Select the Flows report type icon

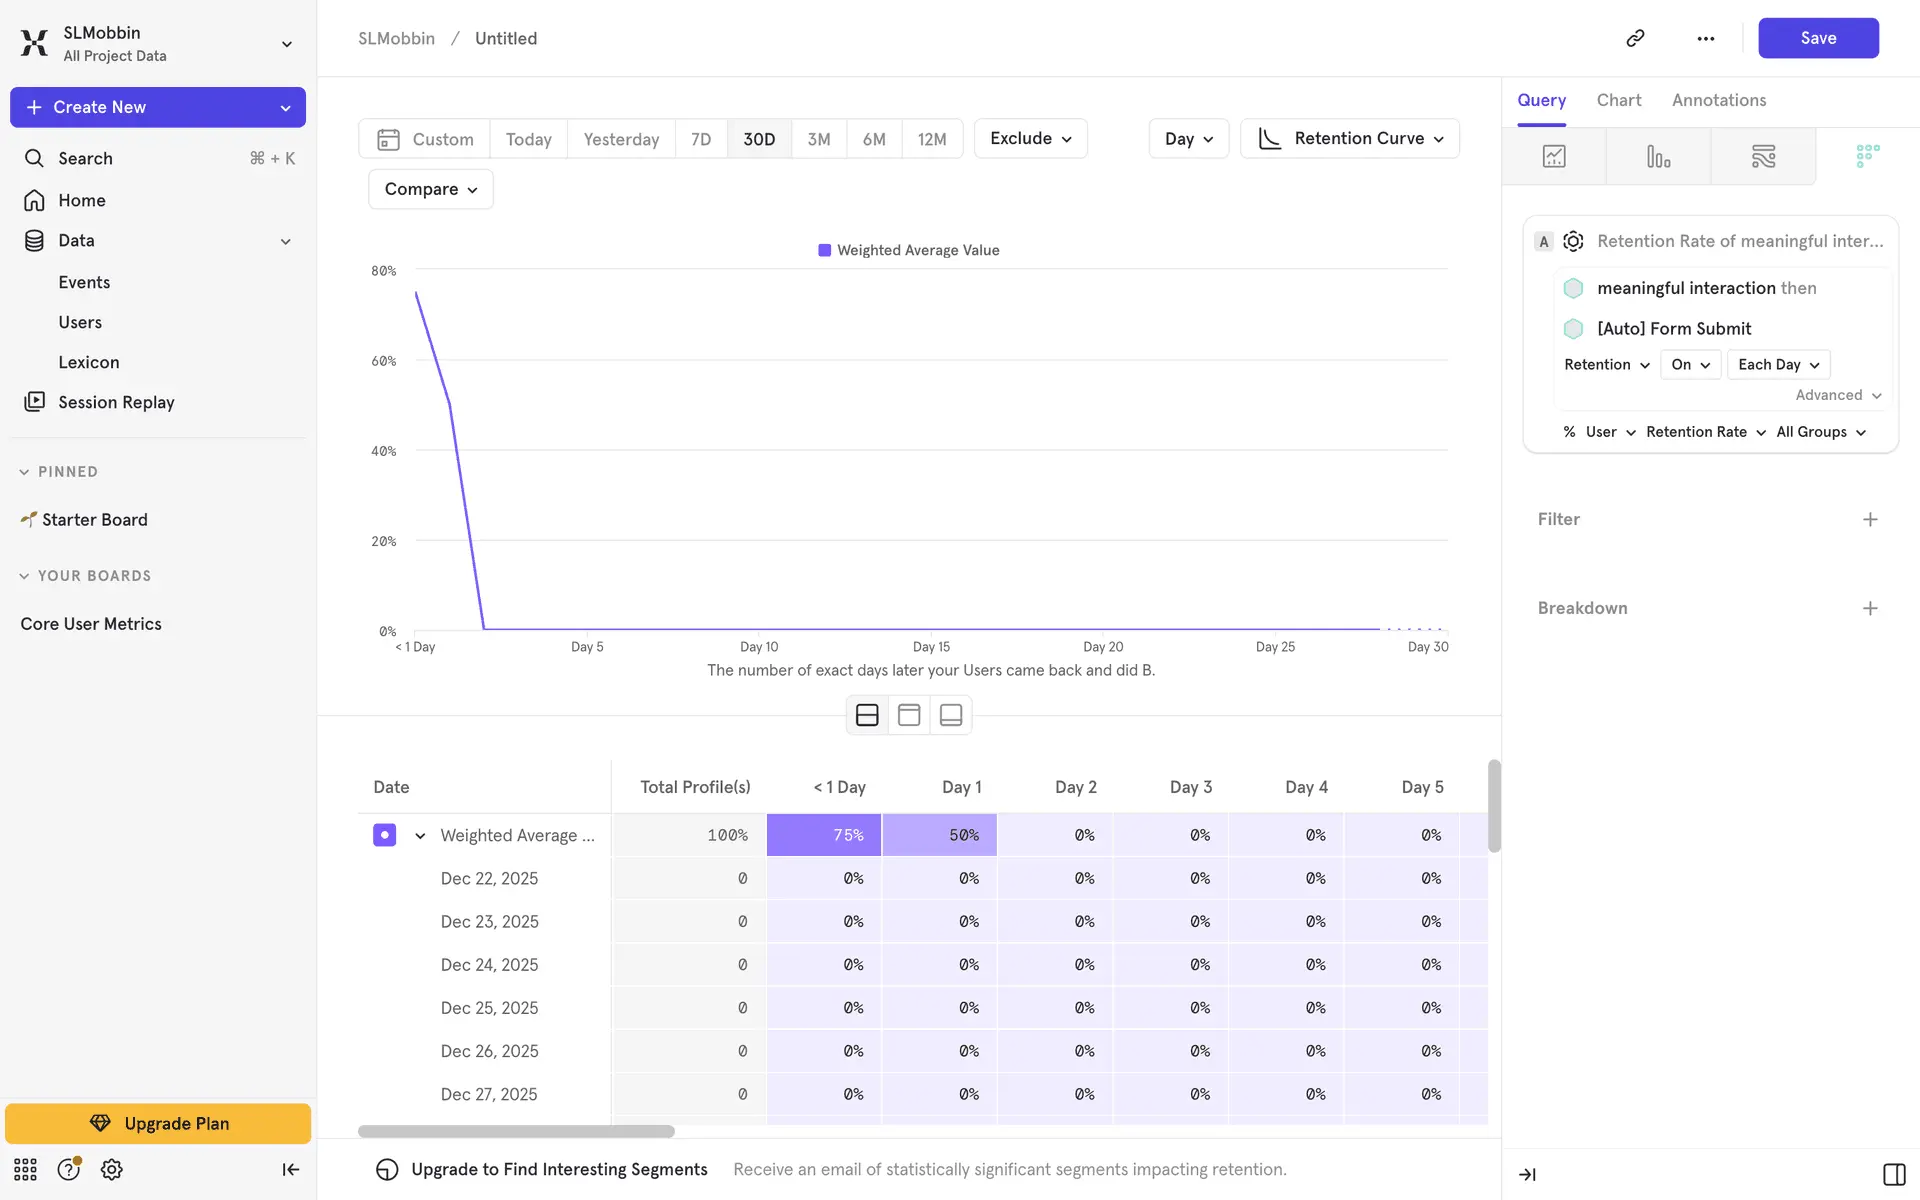1763,156
